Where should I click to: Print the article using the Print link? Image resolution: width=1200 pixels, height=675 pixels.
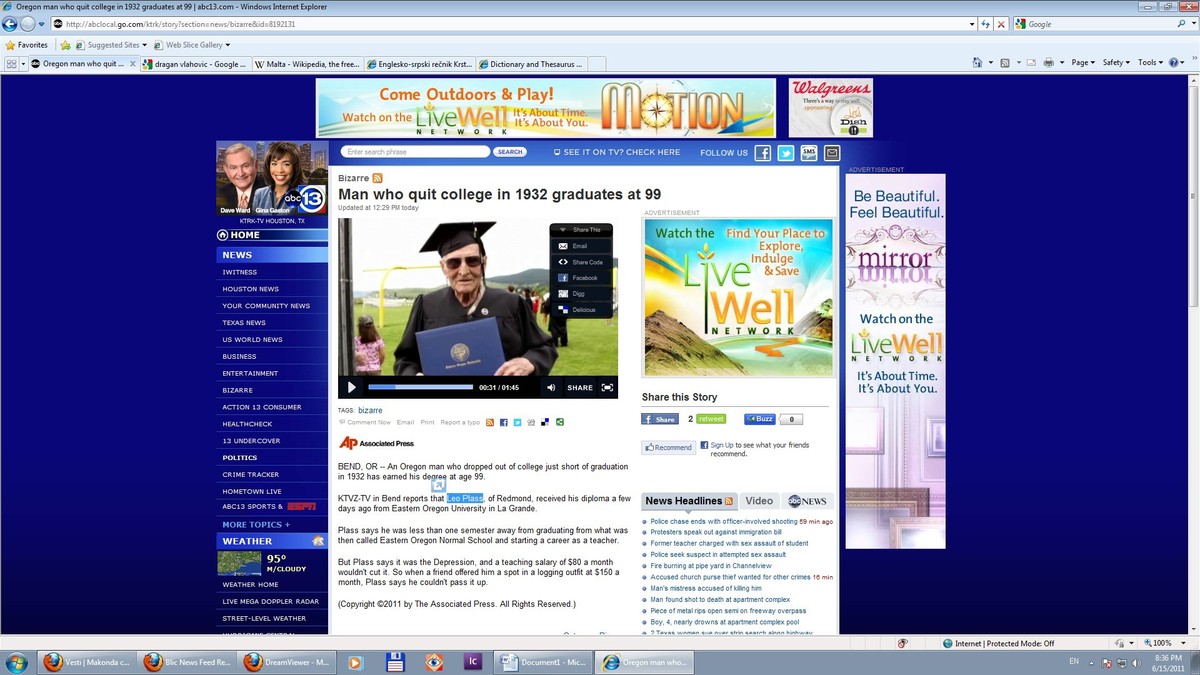click(x=429, y=422)
